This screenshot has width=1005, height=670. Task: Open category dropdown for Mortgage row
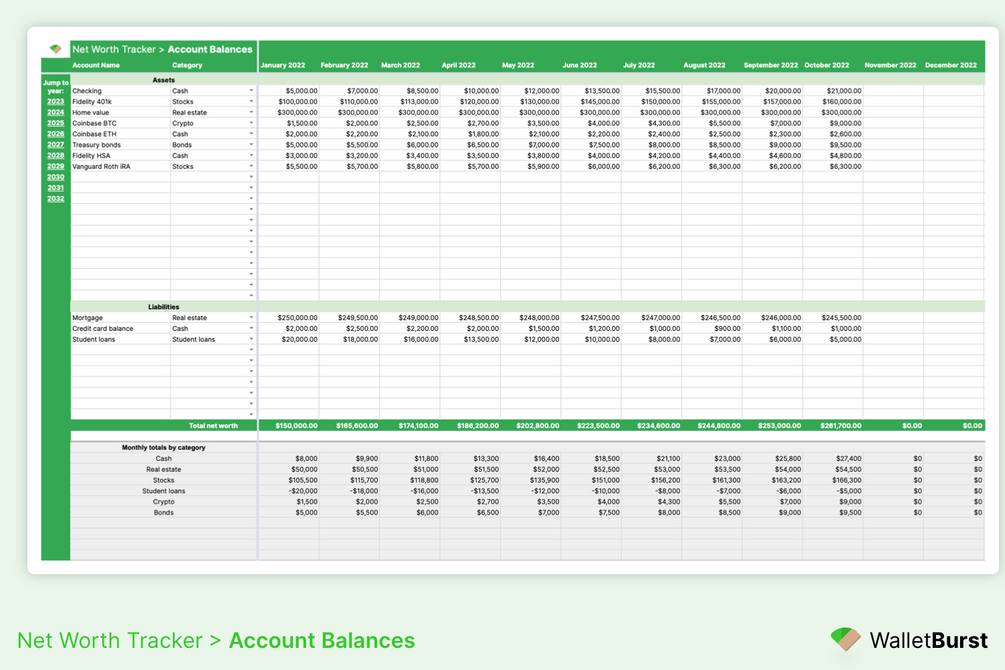pos(251,317)
